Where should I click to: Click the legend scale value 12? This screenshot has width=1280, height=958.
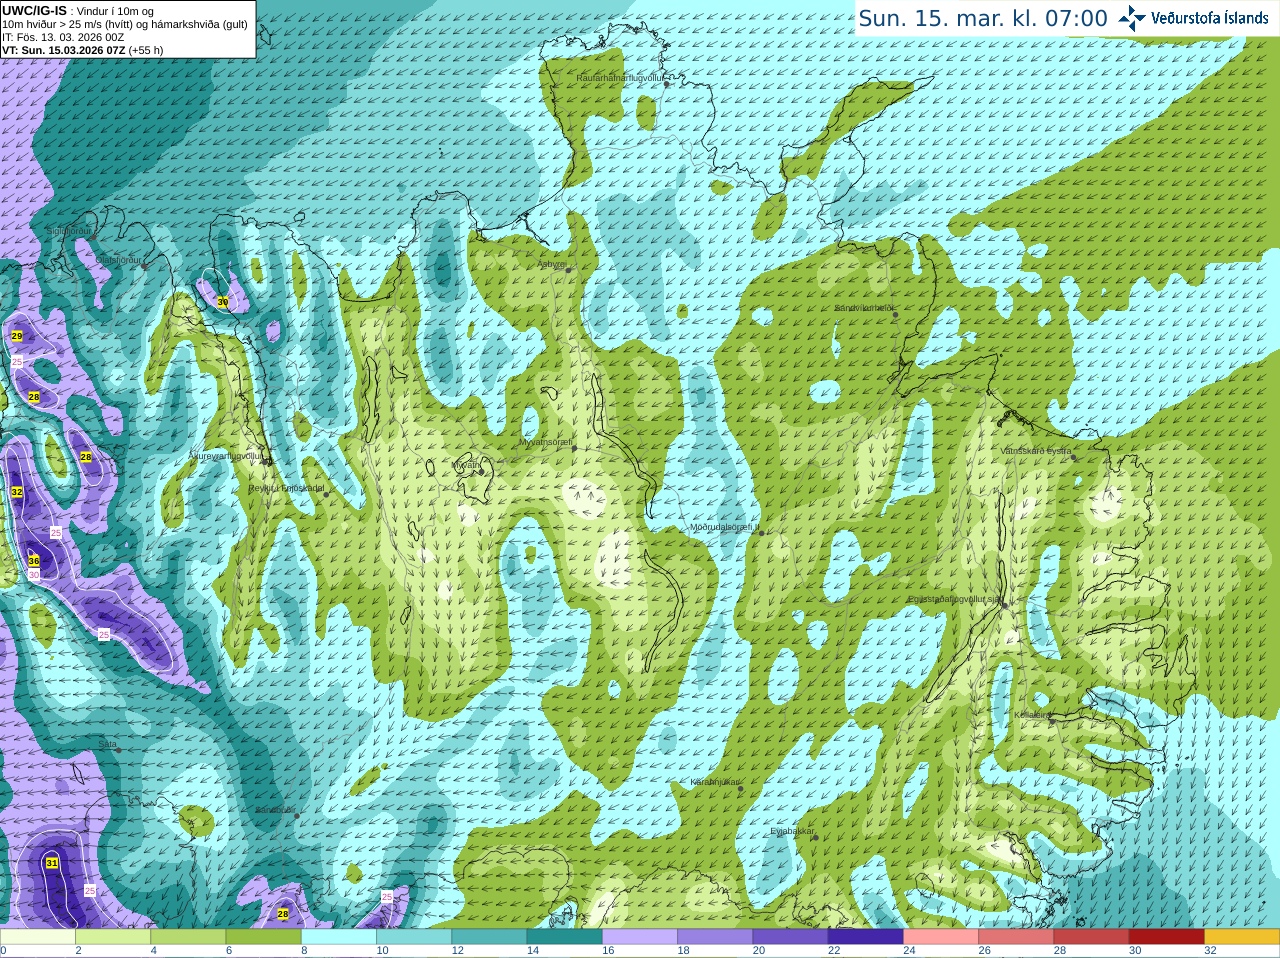click(x=457, y=951)
